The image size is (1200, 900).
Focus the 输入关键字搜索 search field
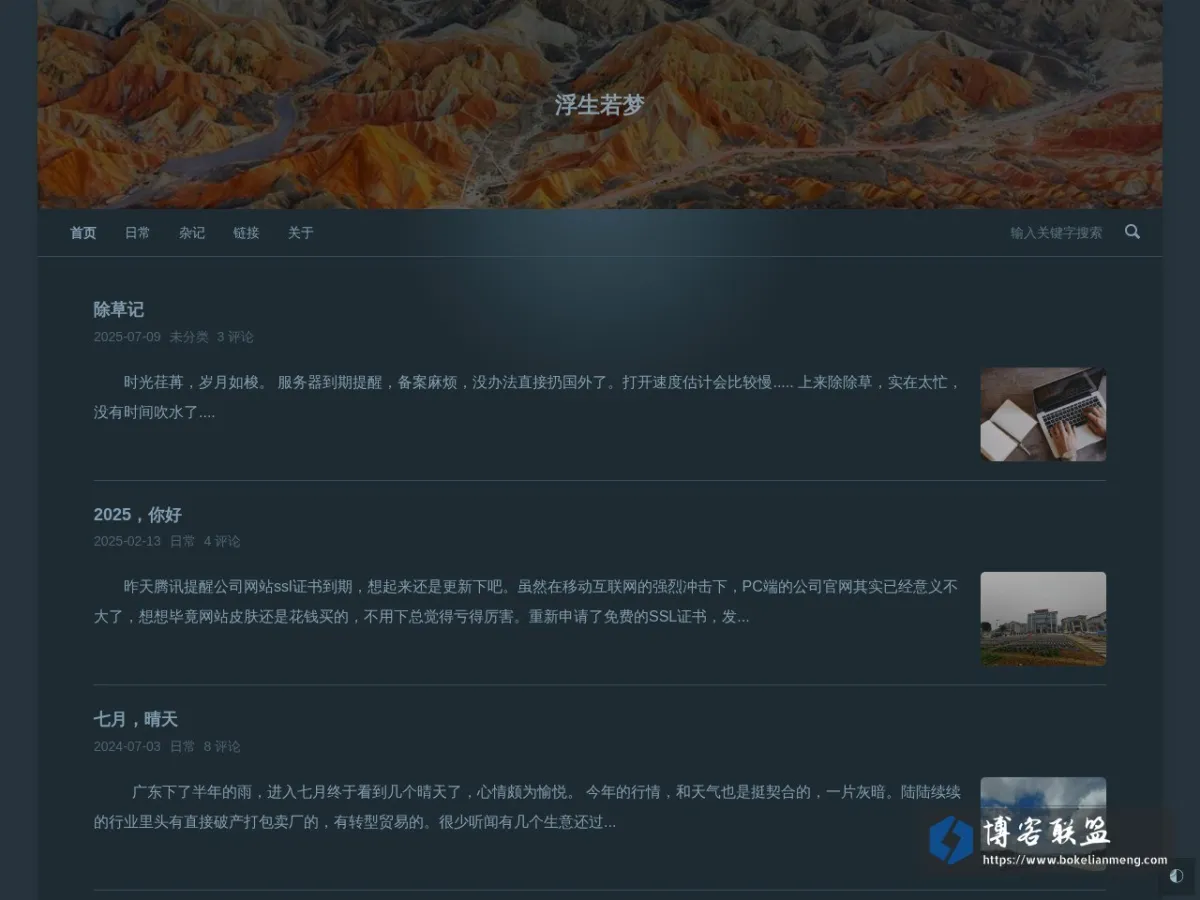(1056, 233)
